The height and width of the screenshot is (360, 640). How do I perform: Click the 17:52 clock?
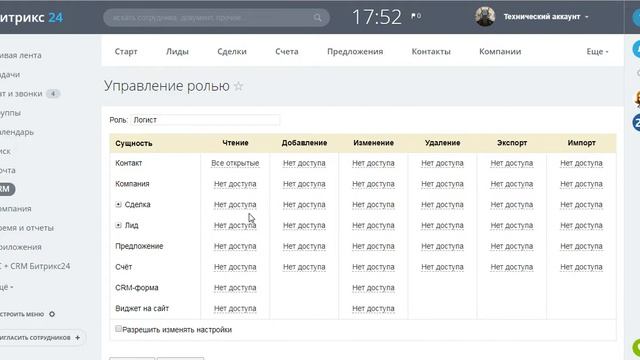coord(377,17)
